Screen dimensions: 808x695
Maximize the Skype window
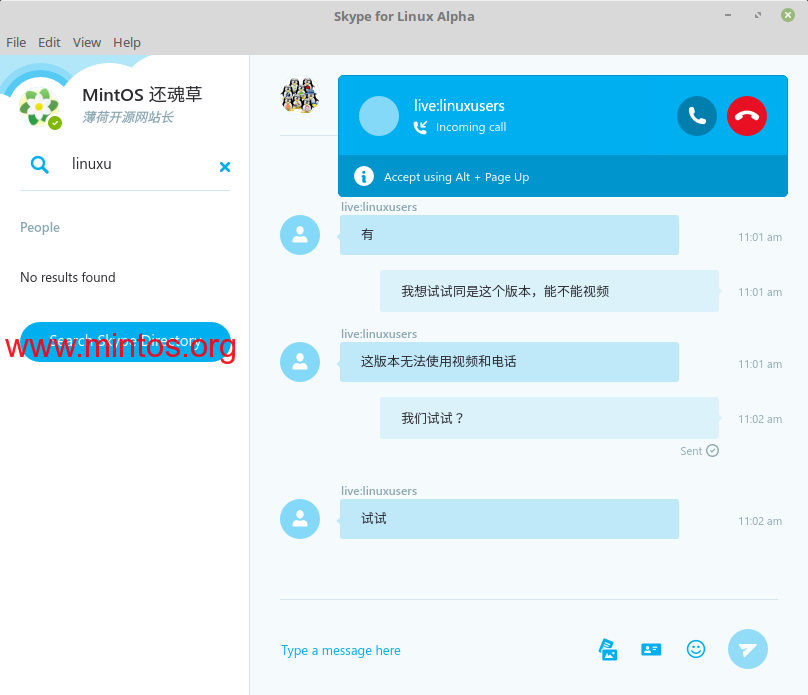(x=758, y=15)
